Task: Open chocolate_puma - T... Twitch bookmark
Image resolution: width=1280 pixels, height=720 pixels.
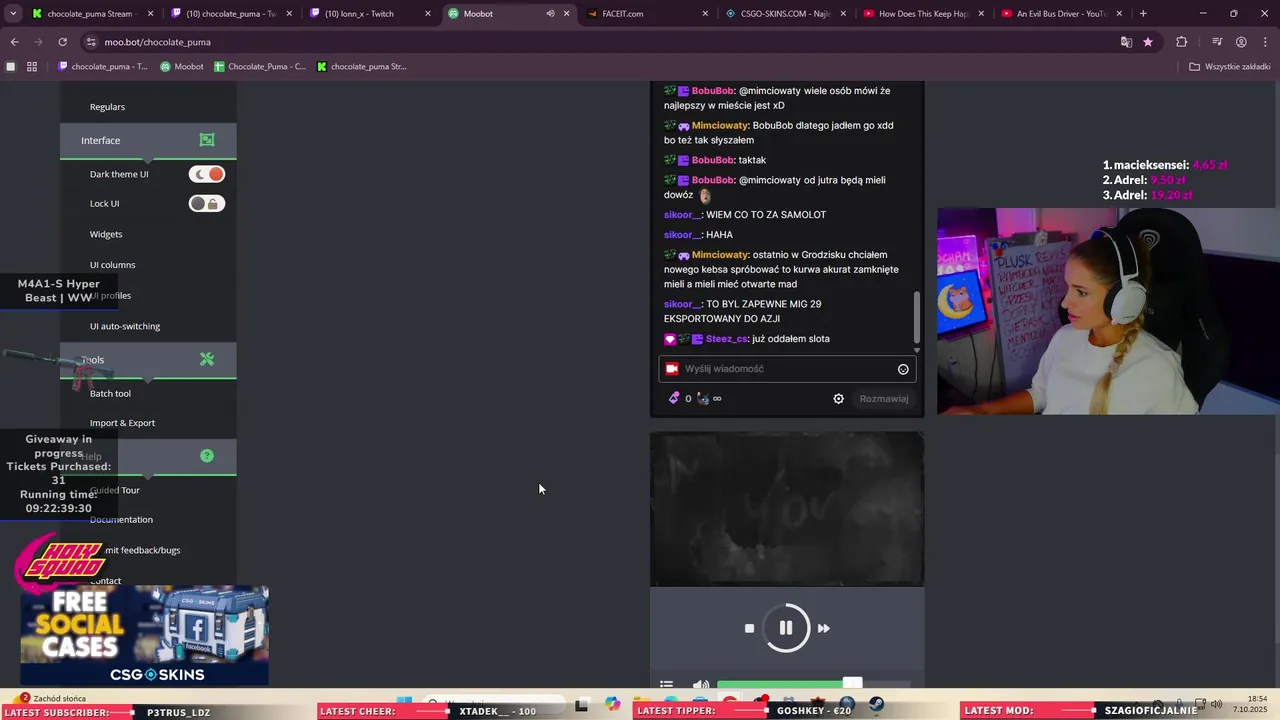Action: click(x=103, y=67)
